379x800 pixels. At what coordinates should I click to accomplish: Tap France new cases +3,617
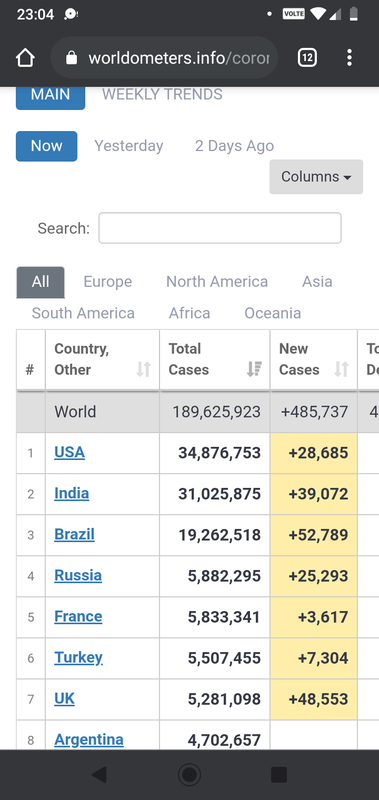(323, 617)
